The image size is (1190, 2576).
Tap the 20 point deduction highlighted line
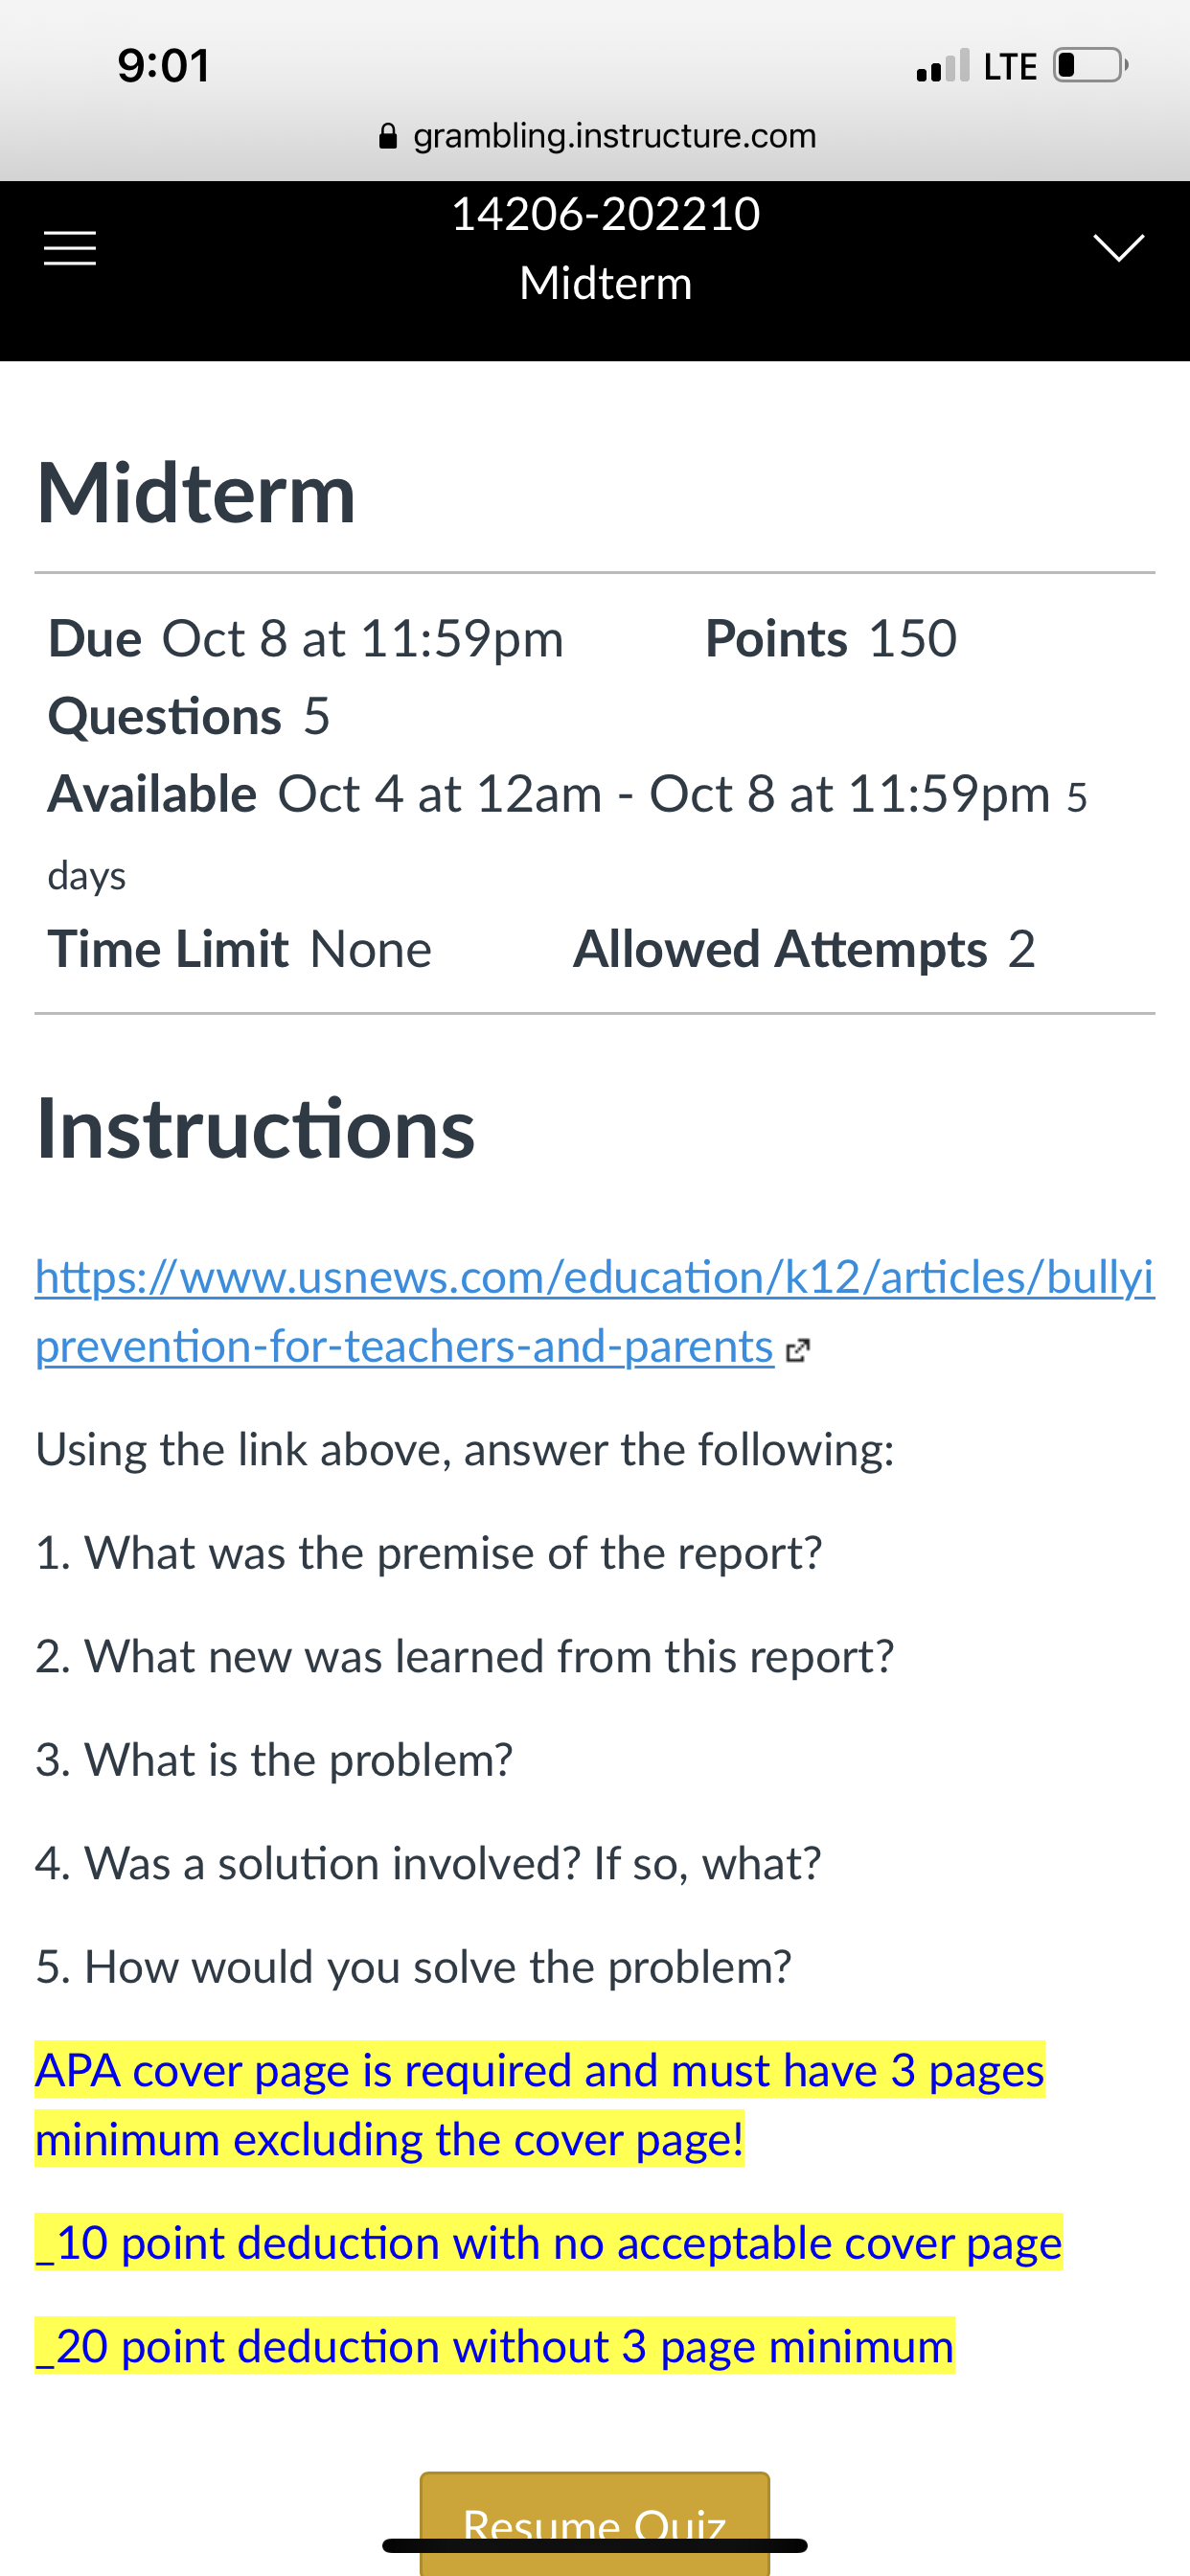(495, 2345)
